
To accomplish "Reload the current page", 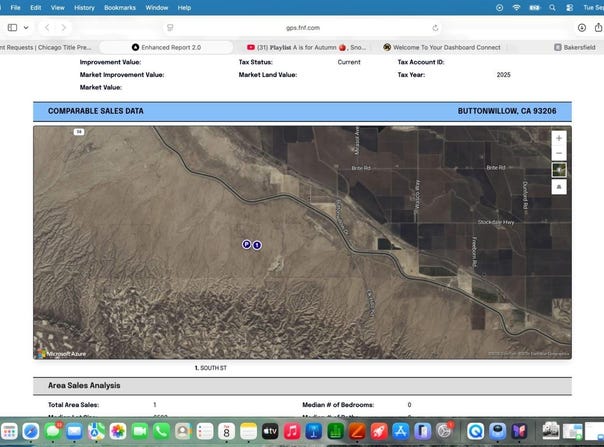I will click(x=435, y=28).
